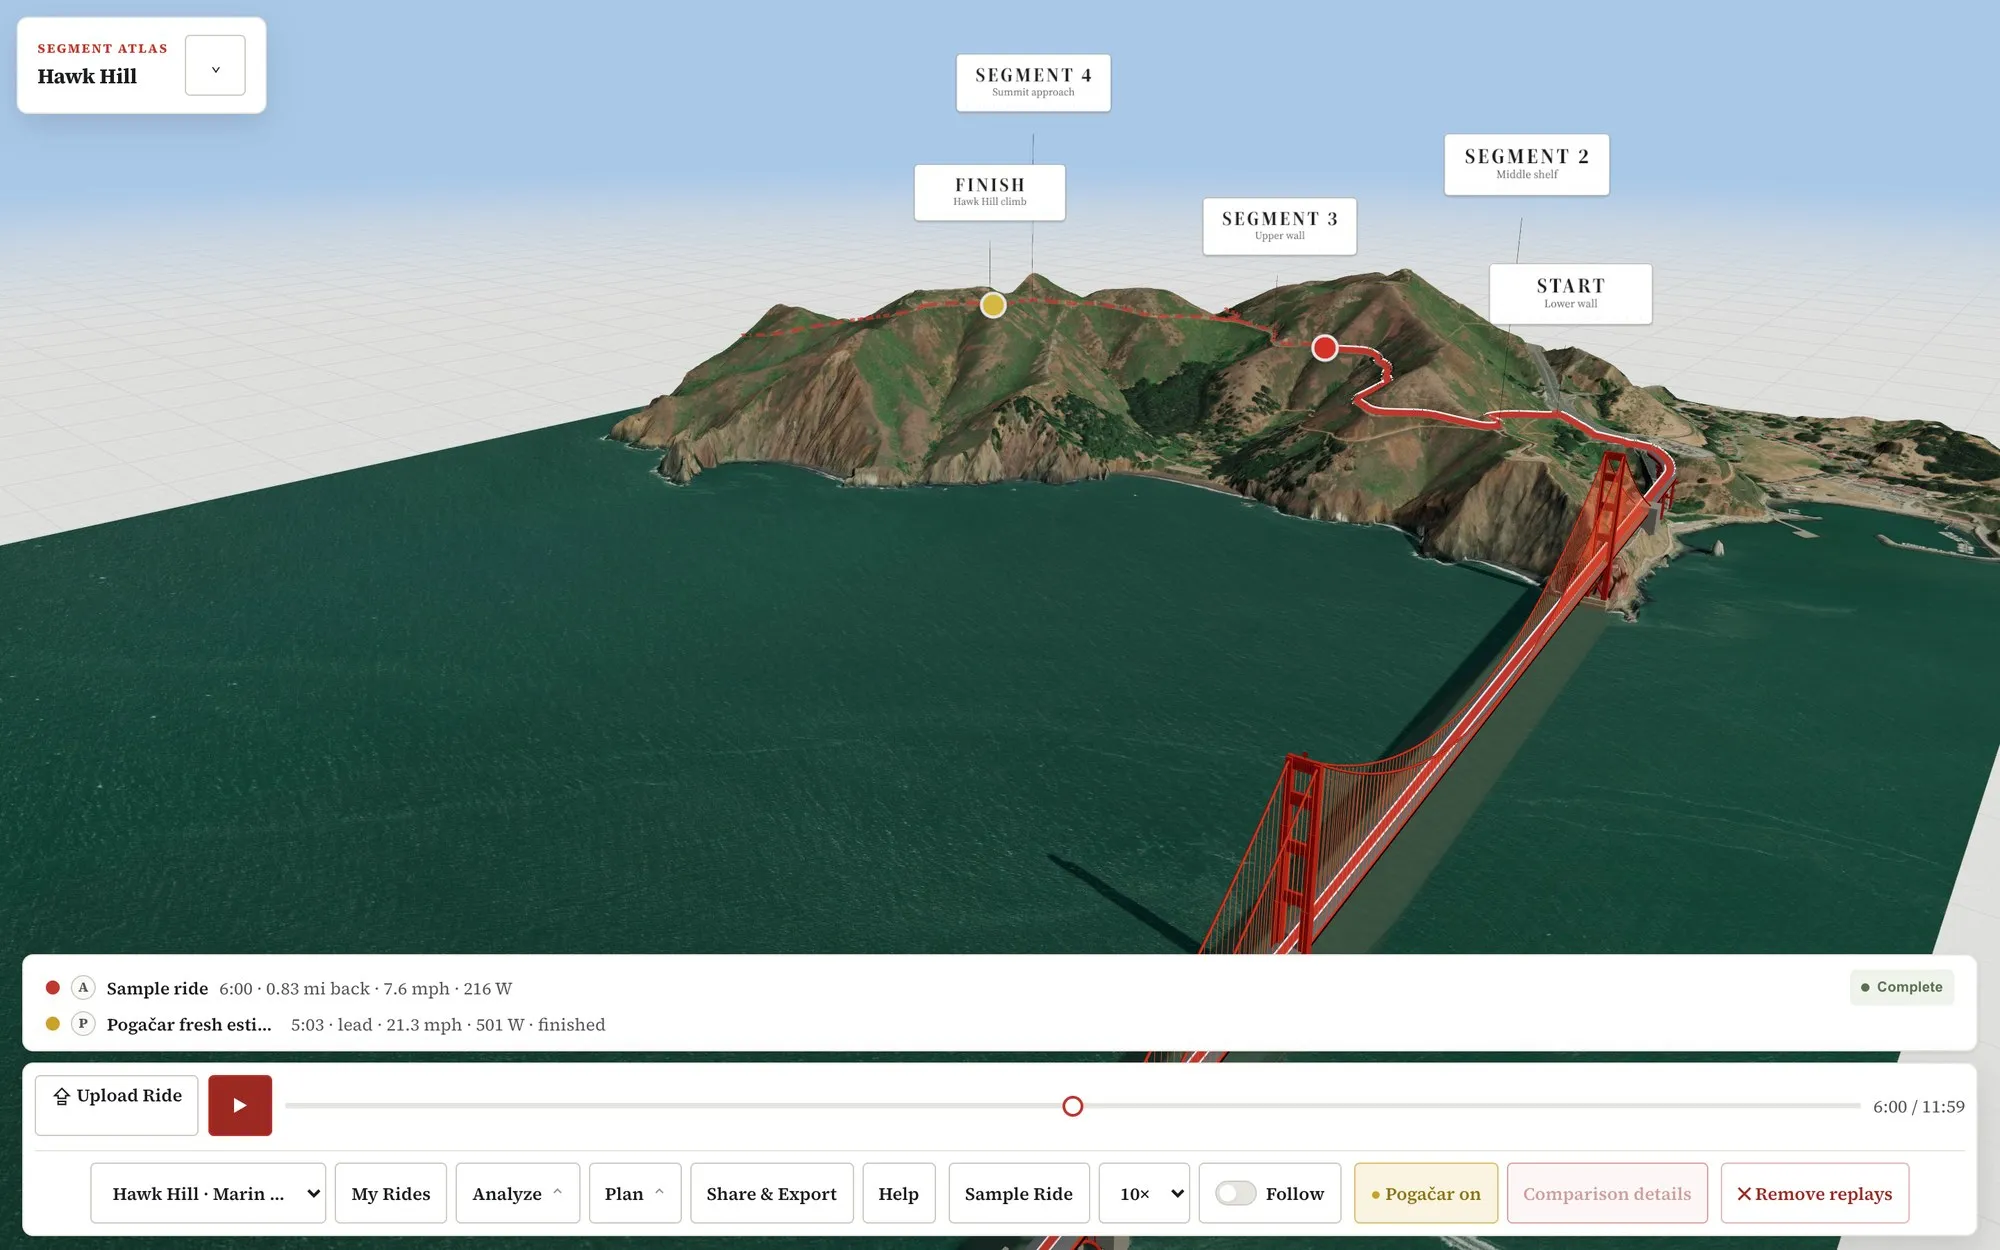The image size is (2000, 1250).
Task: Expand the Analyze menu
Action: coord(517,1193)
